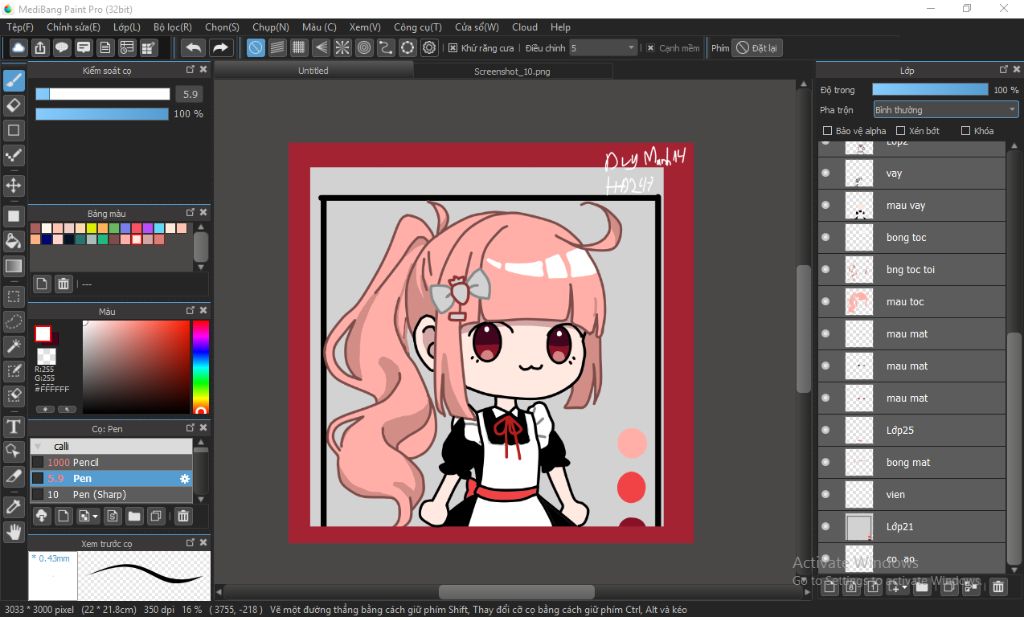Collapse the calli brush group
The height and width of the screenshot is (617, 1024).
(x=38, y=447)
